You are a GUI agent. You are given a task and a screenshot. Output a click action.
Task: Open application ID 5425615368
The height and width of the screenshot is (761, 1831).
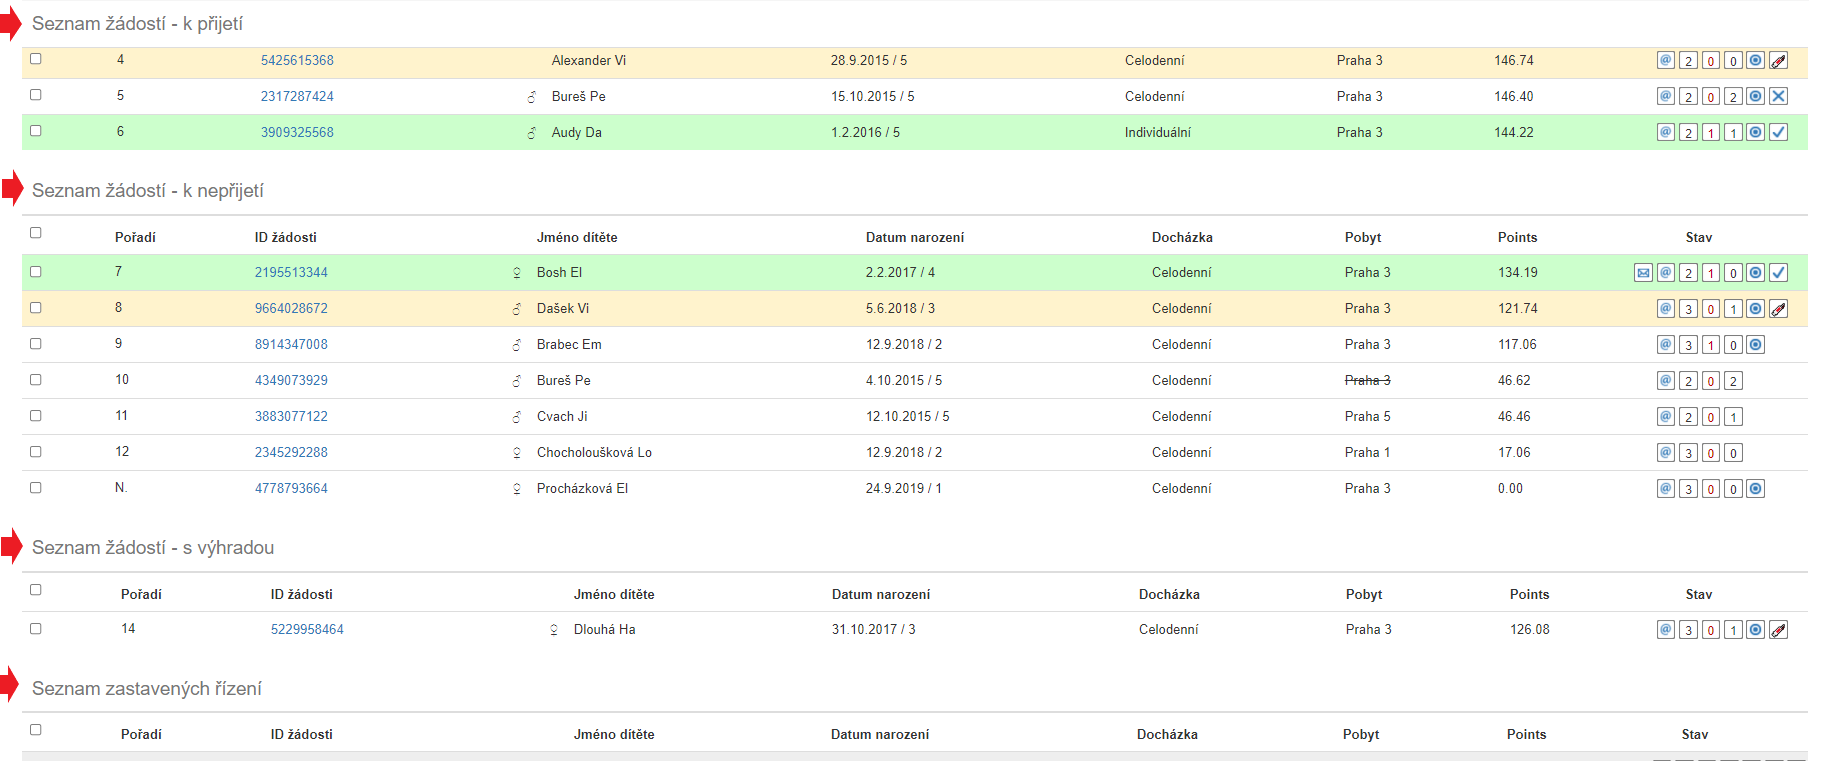(x=297, y=60)
